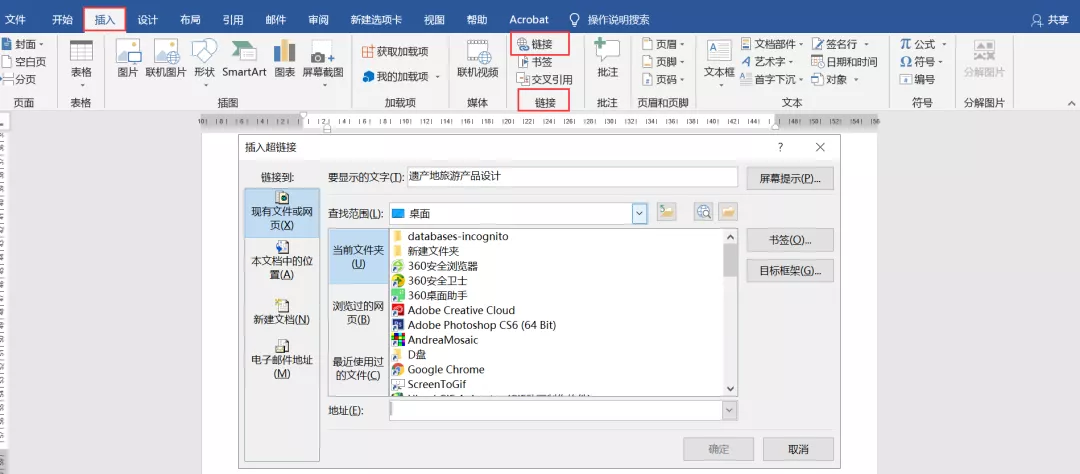Select link to existing file or web page (现有文件或网页)
The height and width of the screenshot is (474, 1080).
click(282, 212)
